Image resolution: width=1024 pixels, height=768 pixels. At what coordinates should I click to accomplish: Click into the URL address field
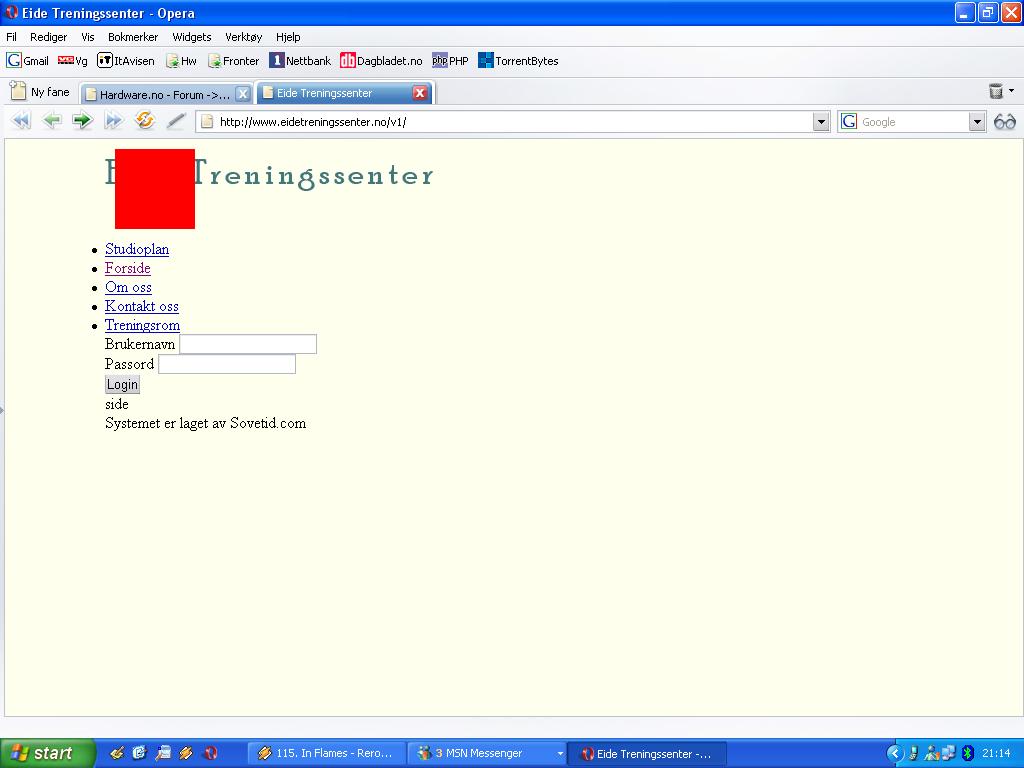[513, 121]
